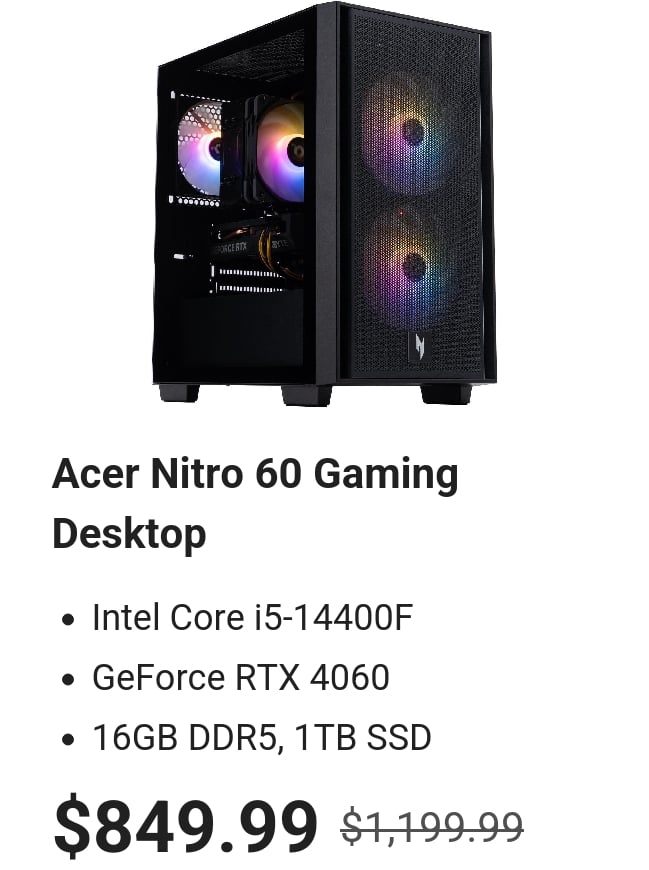Click the rightmost case foot
Image resolution: width=649 pixels, height=870 pixels.
[x=445, y=393]
